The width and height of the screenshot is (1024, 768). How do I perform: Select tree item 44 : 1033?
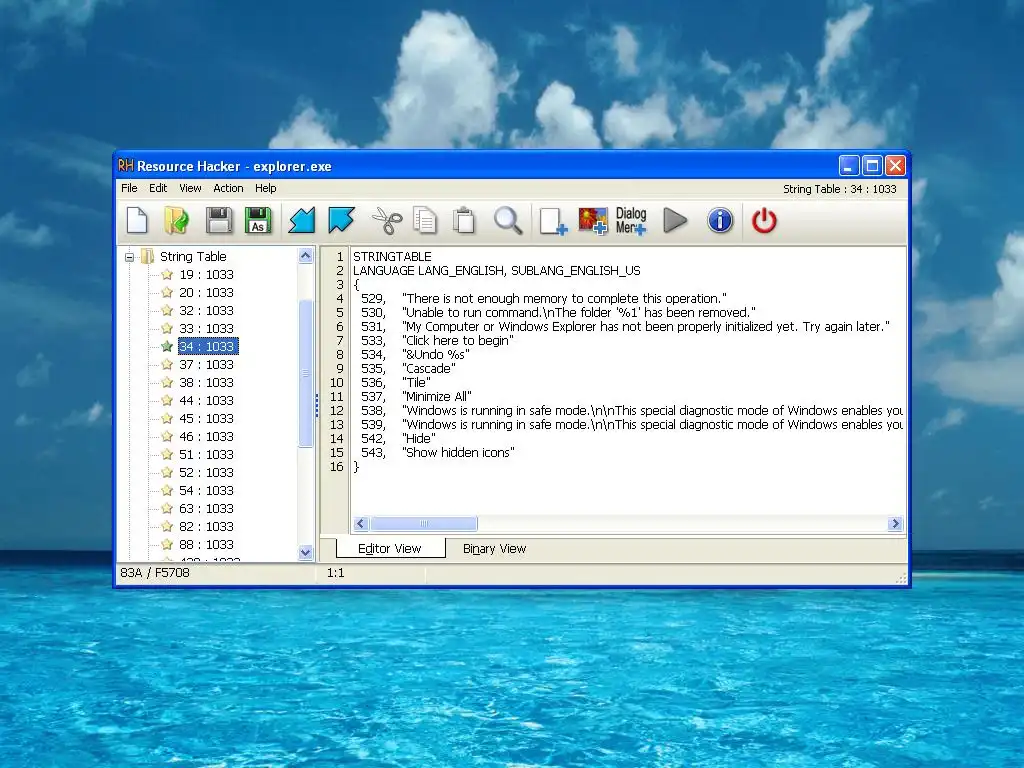(206, 400)
